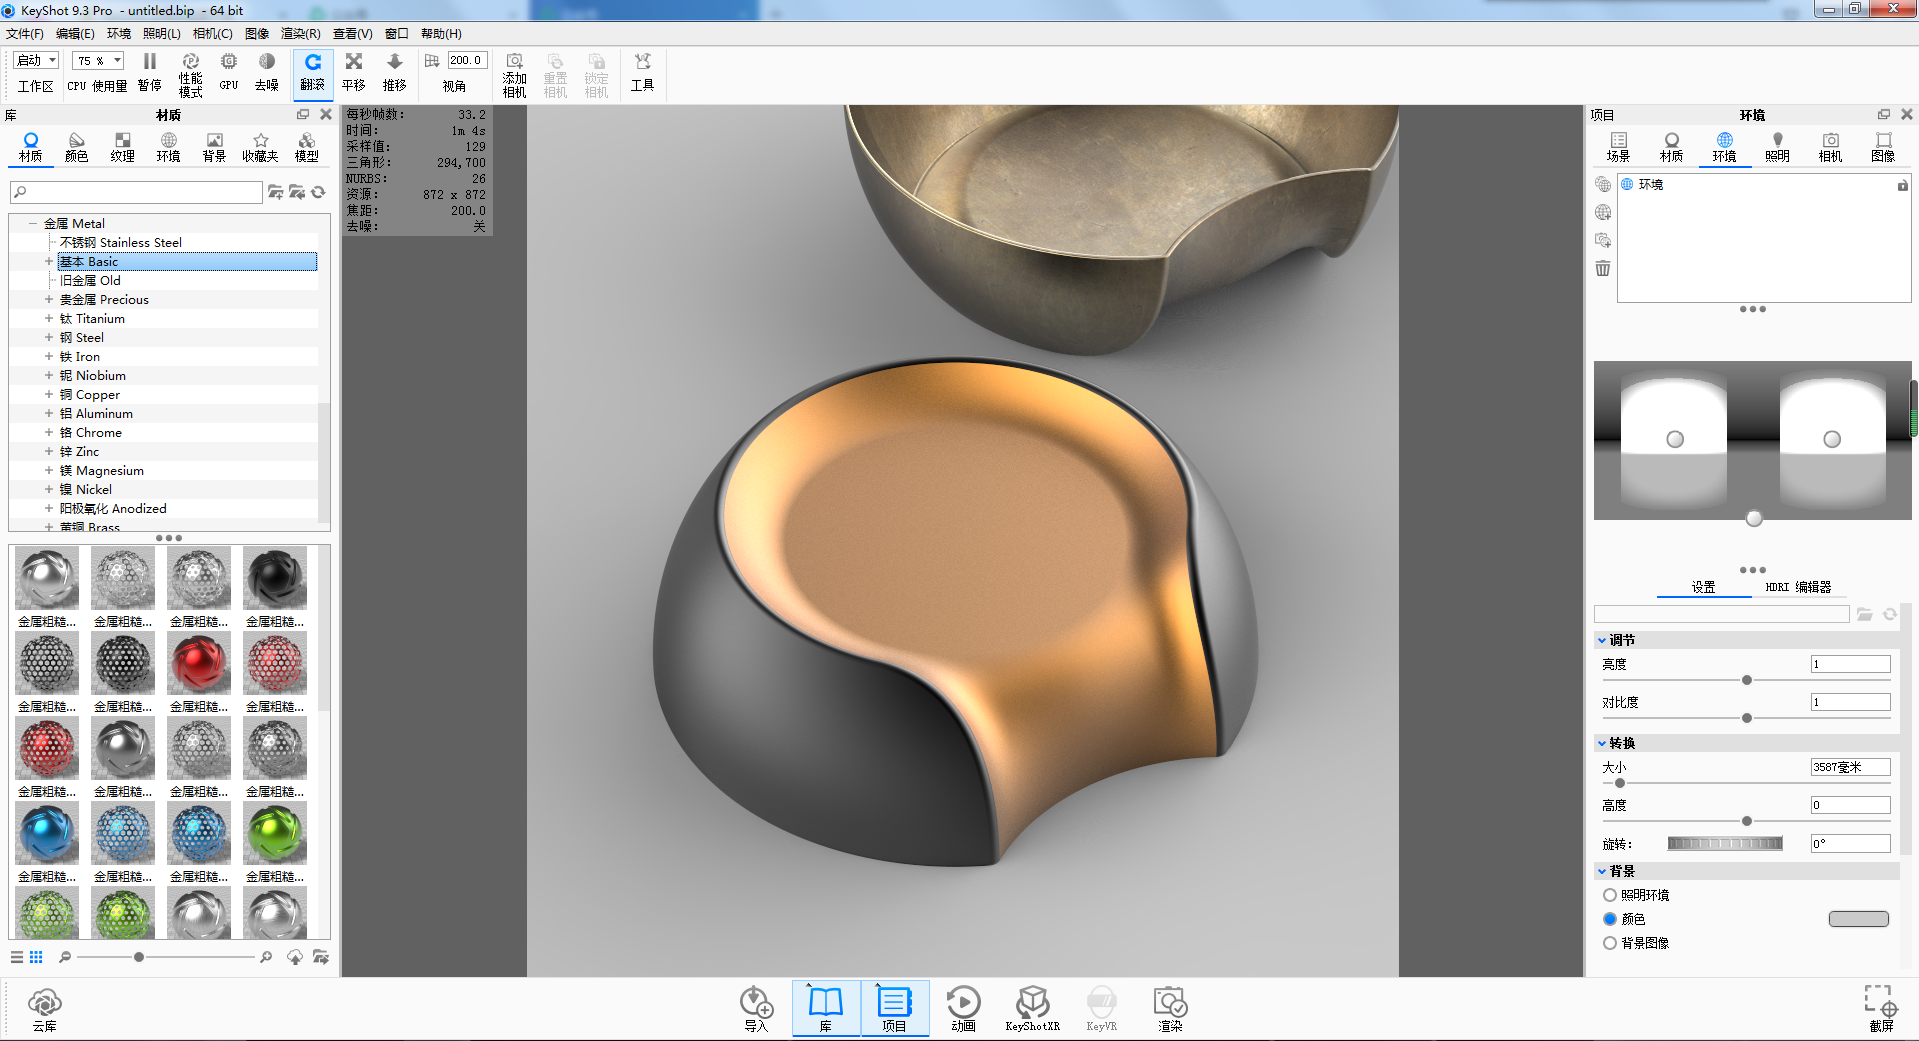This screenshot has height=1041, width=1919.
Task: Click the background color swatch
Action: 1858,919
